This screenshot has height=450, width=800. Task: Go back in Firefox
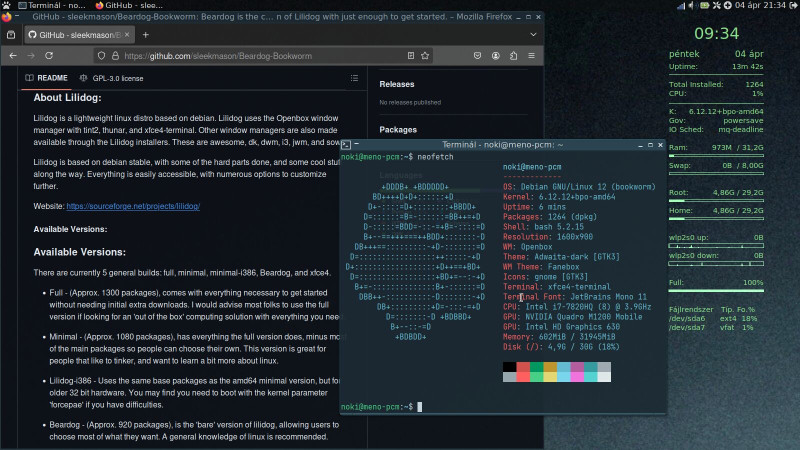click(13, 56)
